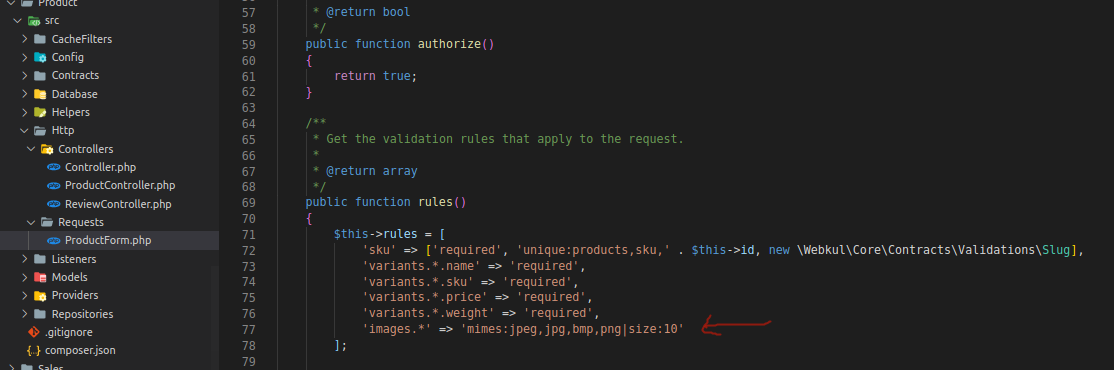Click the validation rules comment line
Viewport: 1114px width, 370px height.
pyautogui.click(x=498, y=139)
